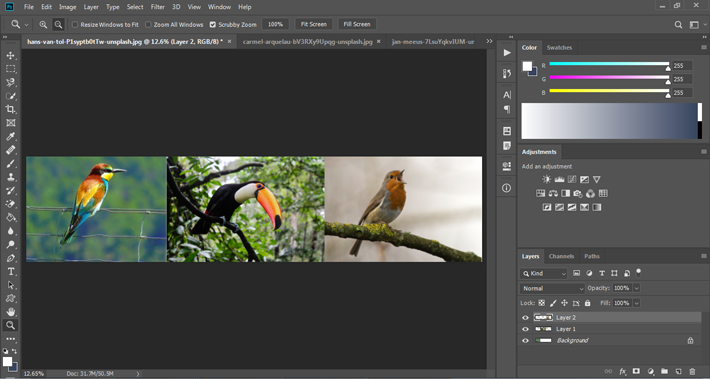Hide Layer 2 with eye icon
Image resolution: width=710 pixels, height=379 pixels.
click(525, 317)
